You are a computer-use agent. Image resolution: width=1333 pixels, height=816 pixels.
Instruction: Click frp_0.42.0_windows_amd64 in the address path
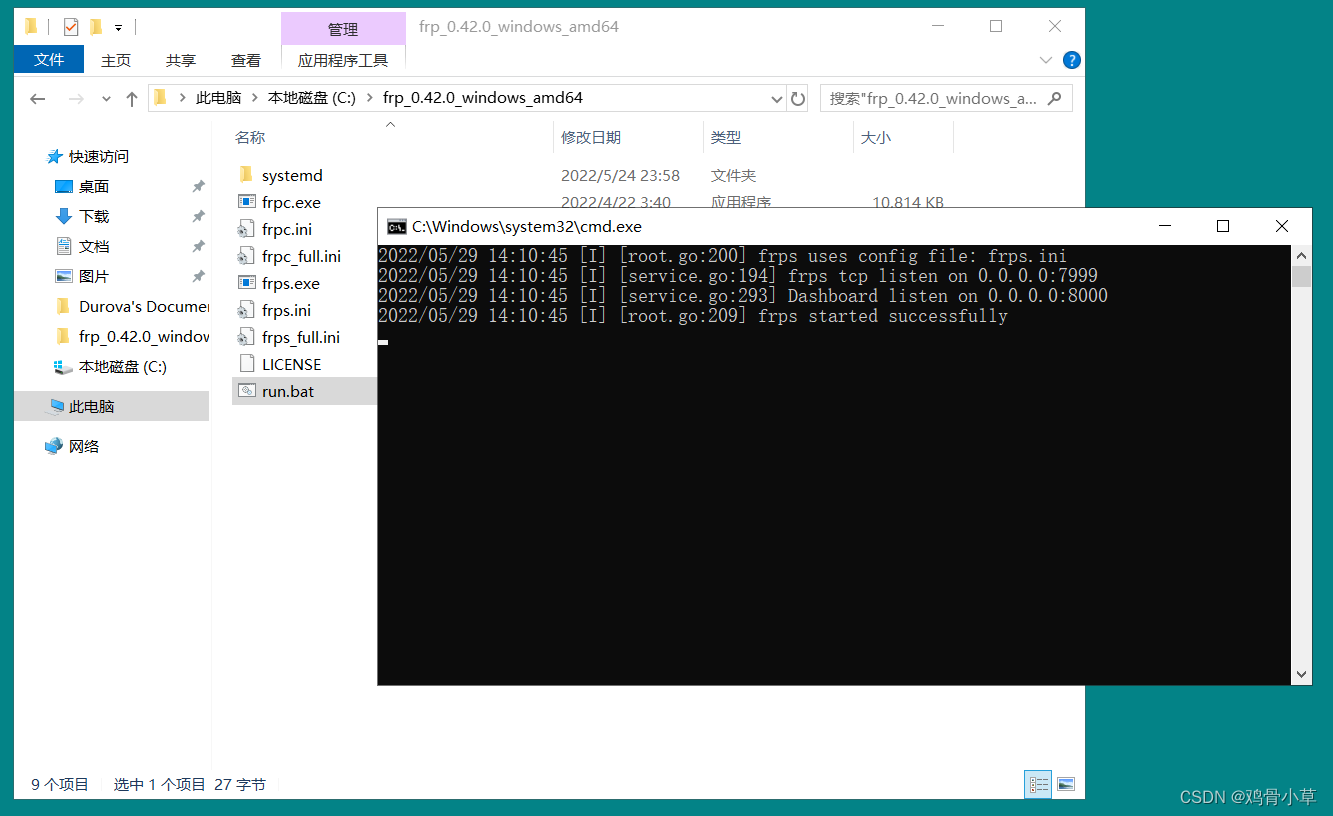point(483,98)
